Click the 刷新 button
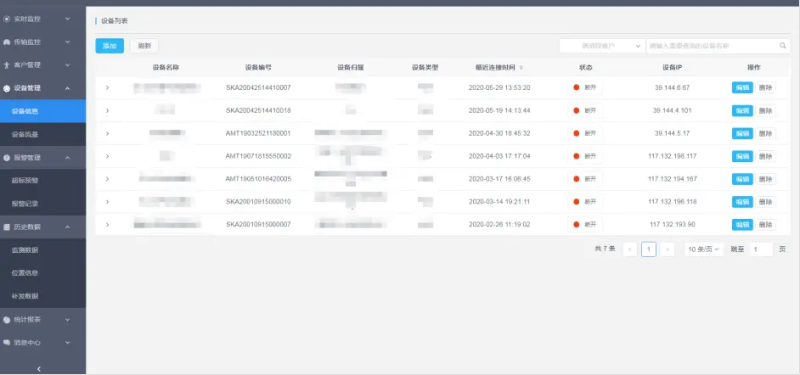 click(x=144, y=46)
